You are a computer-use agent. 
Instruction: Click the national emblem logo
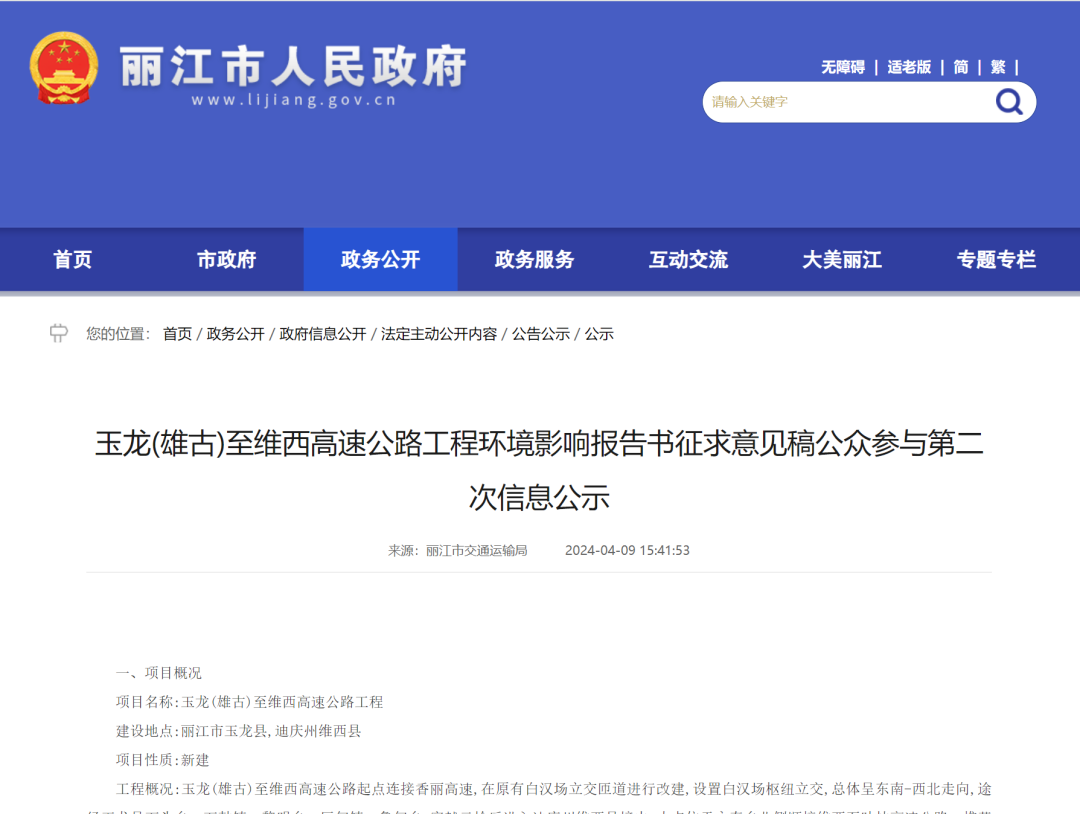(63, 67)
